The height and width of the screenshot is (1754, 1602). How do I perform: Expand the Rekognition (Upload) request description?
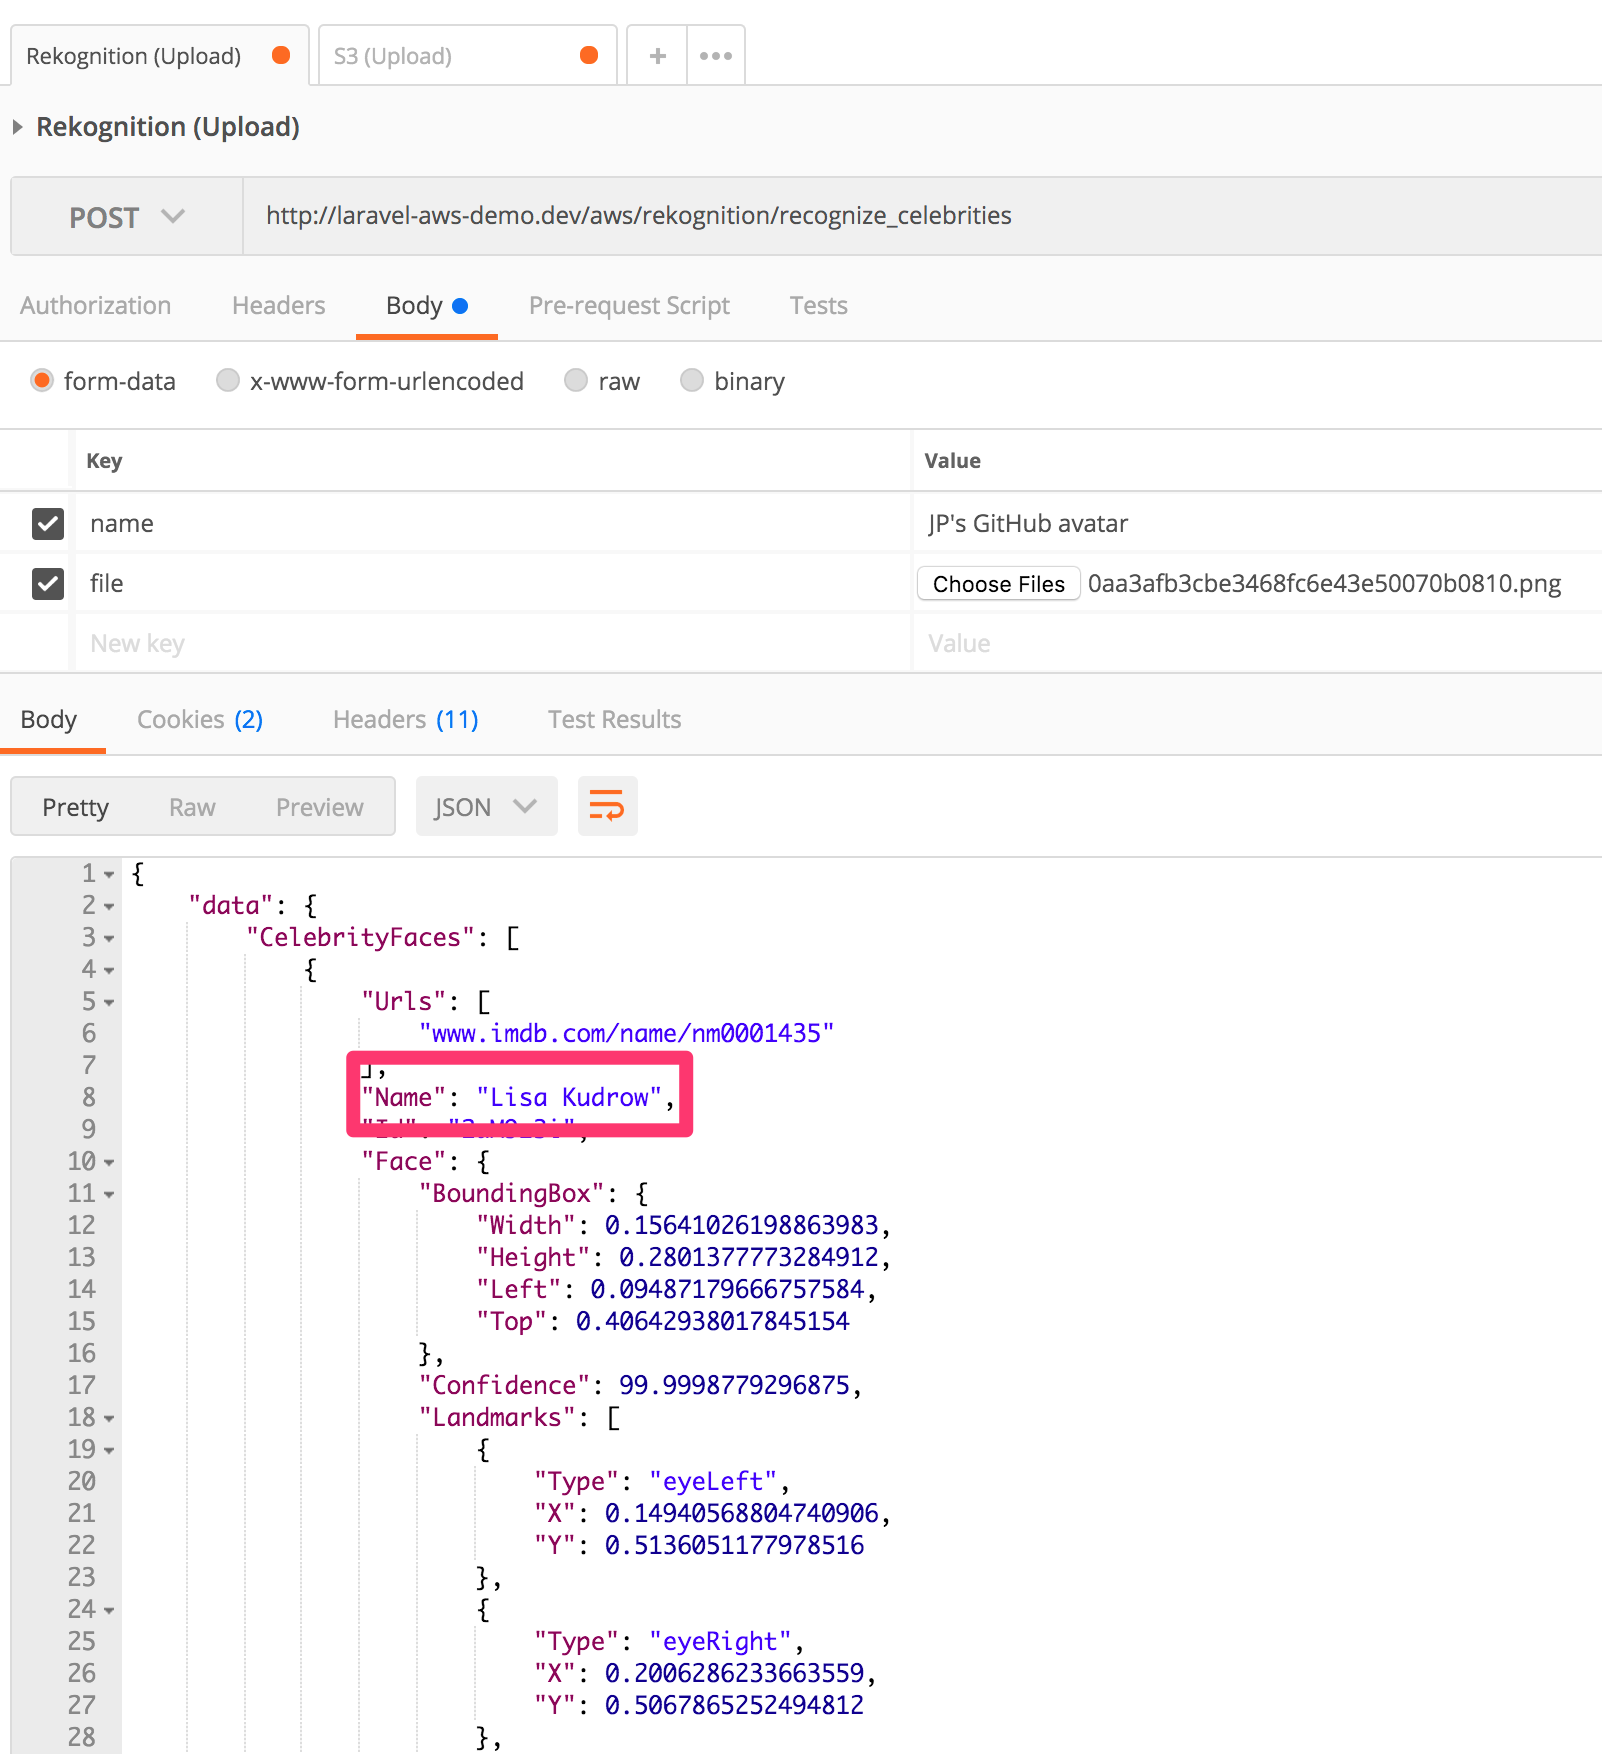pyautogui.click(x=18, y=127)
